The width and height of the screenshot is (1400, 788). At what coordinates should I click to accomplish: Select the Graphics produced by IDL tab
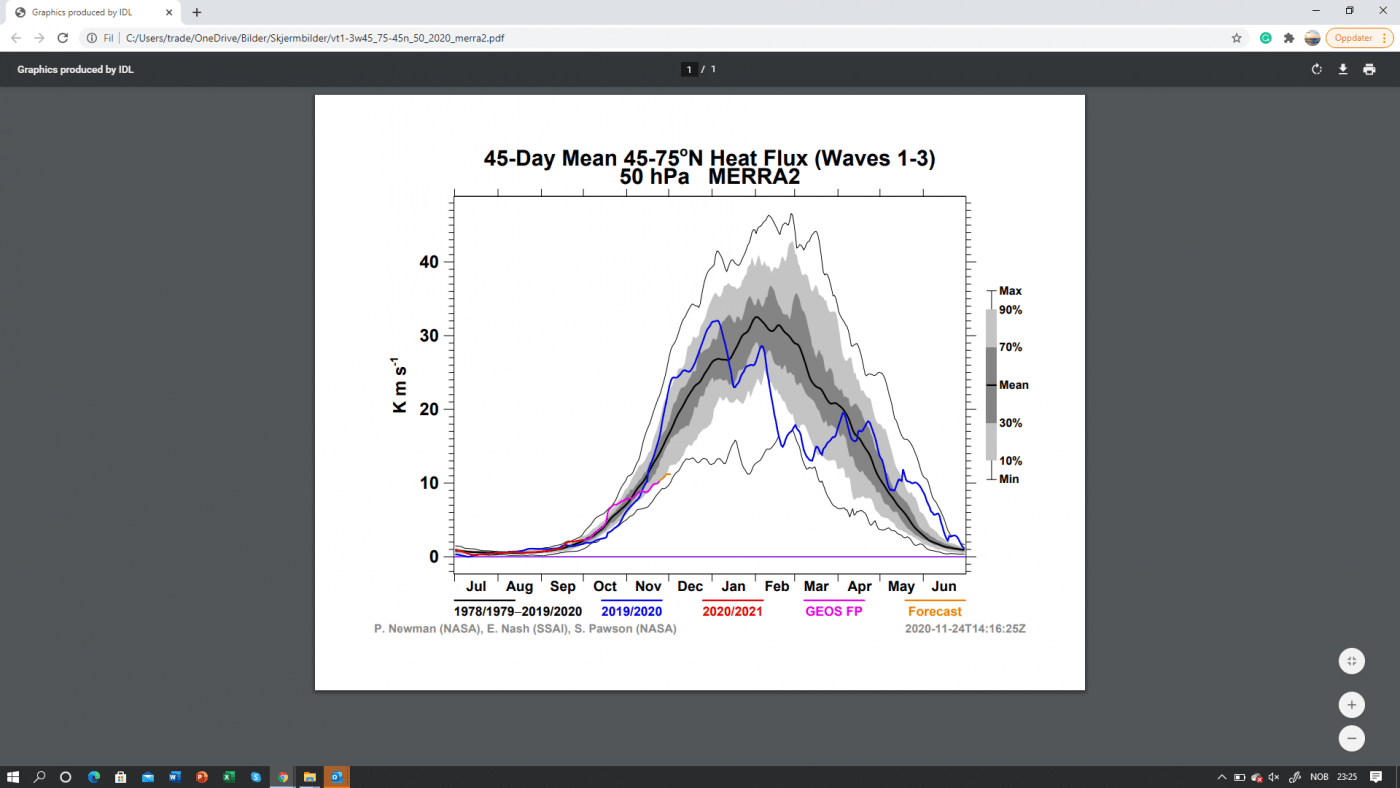coord(92,12)
